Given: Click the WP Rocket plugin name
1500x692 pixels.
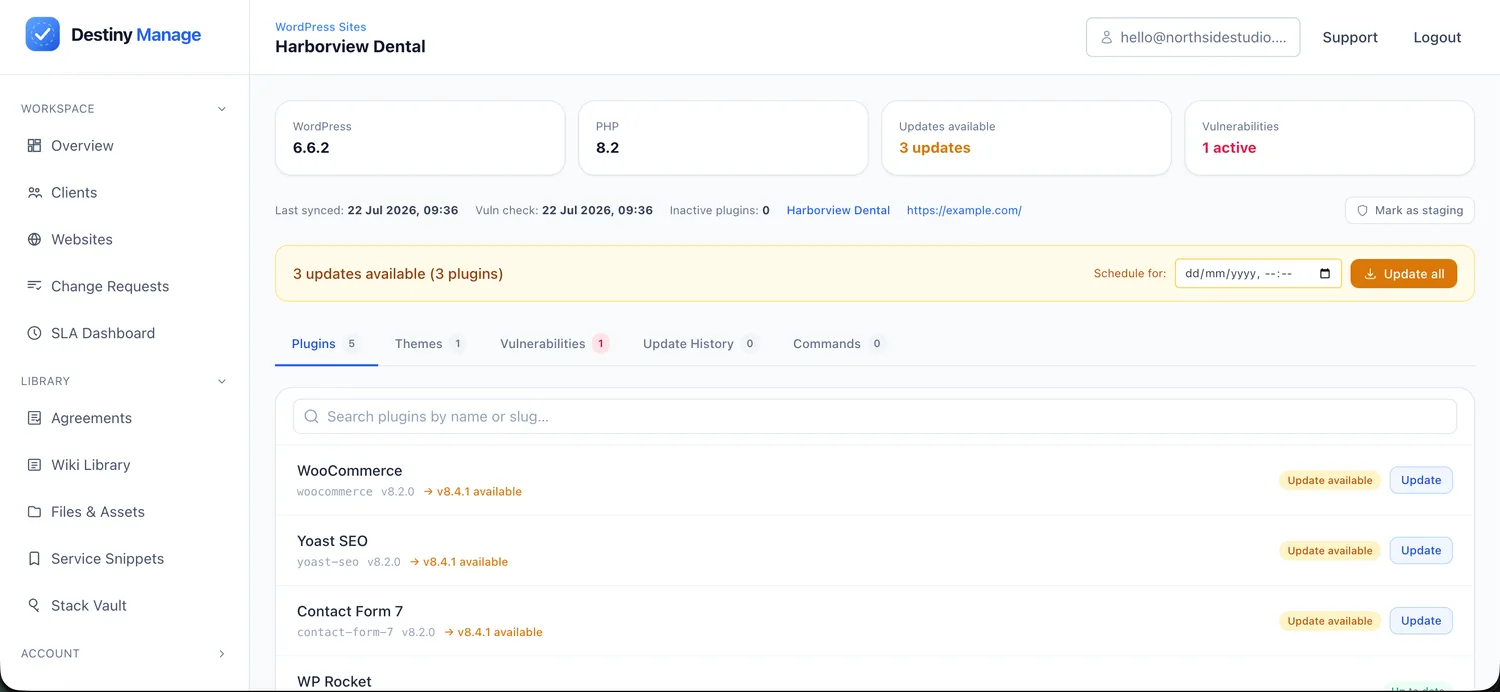Looking at the screenshot, I should tap(334, 681).
